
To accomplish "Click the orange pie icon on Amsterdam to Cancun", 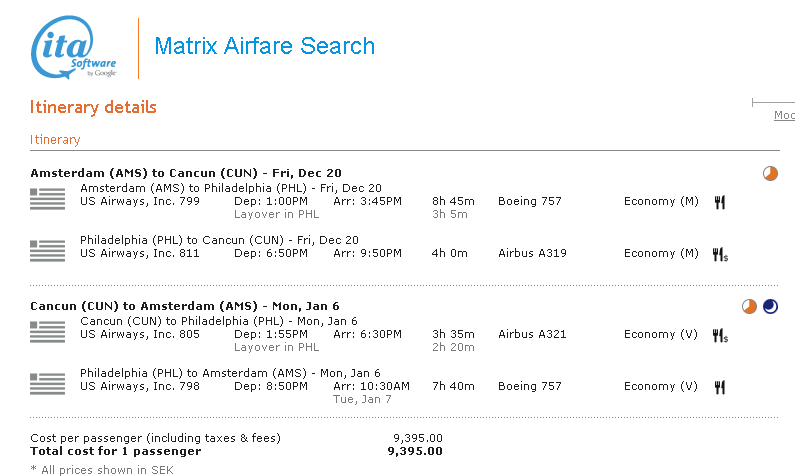I will pos(770,173).
